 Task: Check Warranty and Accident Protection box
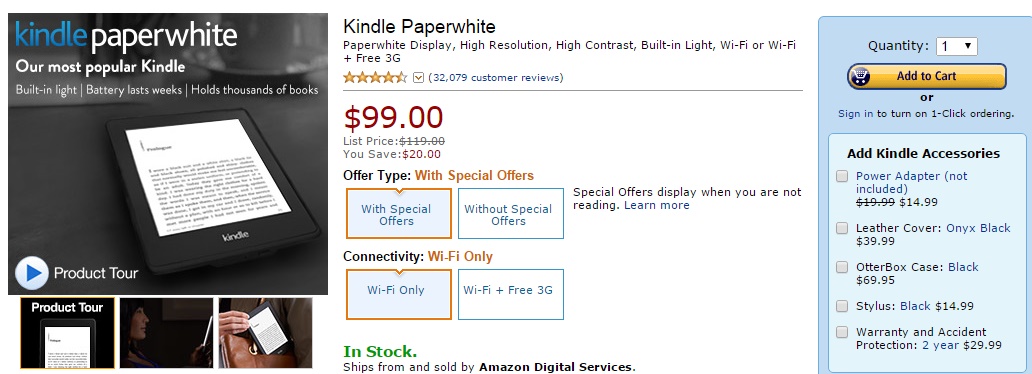pyautogui.click(x=842, y=332)
